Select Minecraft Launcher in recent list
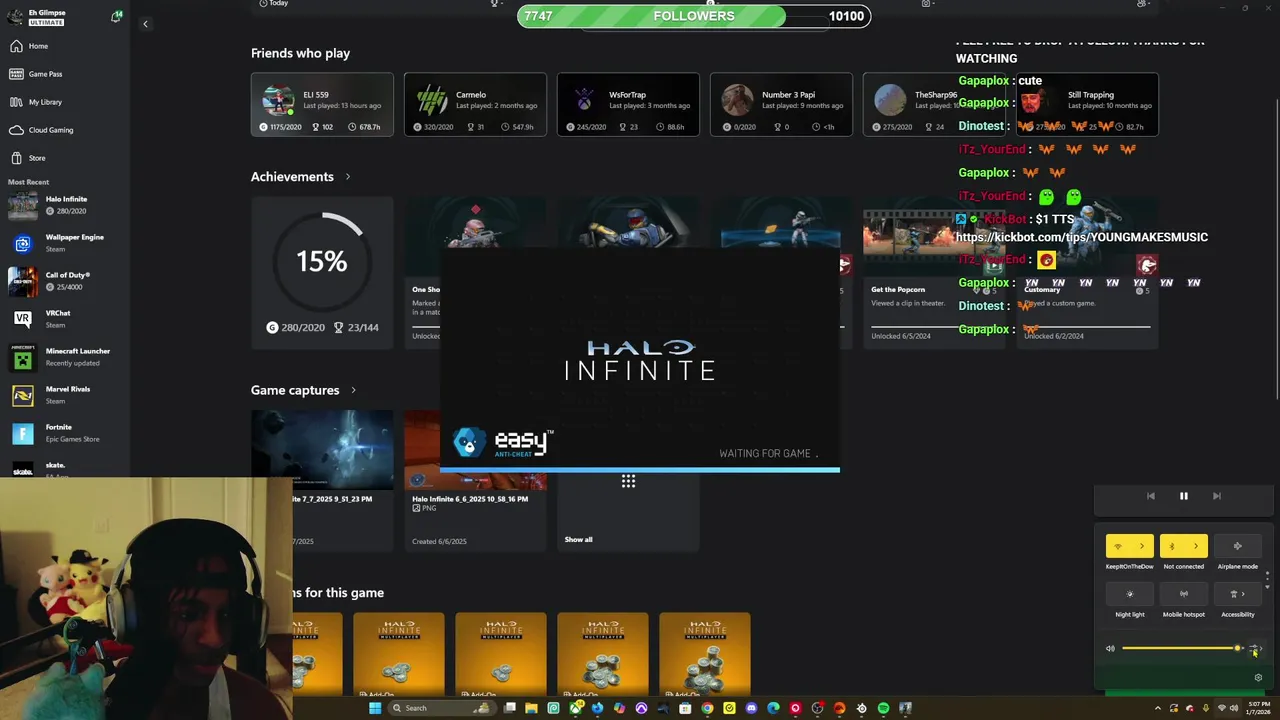This screenshot has width=1280, height=720. coord(65,357)
